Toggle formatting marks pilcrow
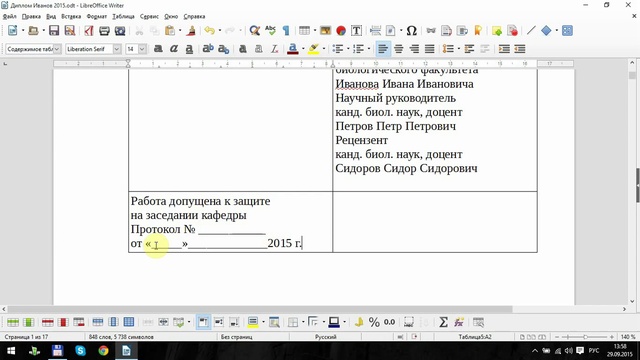Image resolution: width=640 pixels, height=360 pixels. 286,31
